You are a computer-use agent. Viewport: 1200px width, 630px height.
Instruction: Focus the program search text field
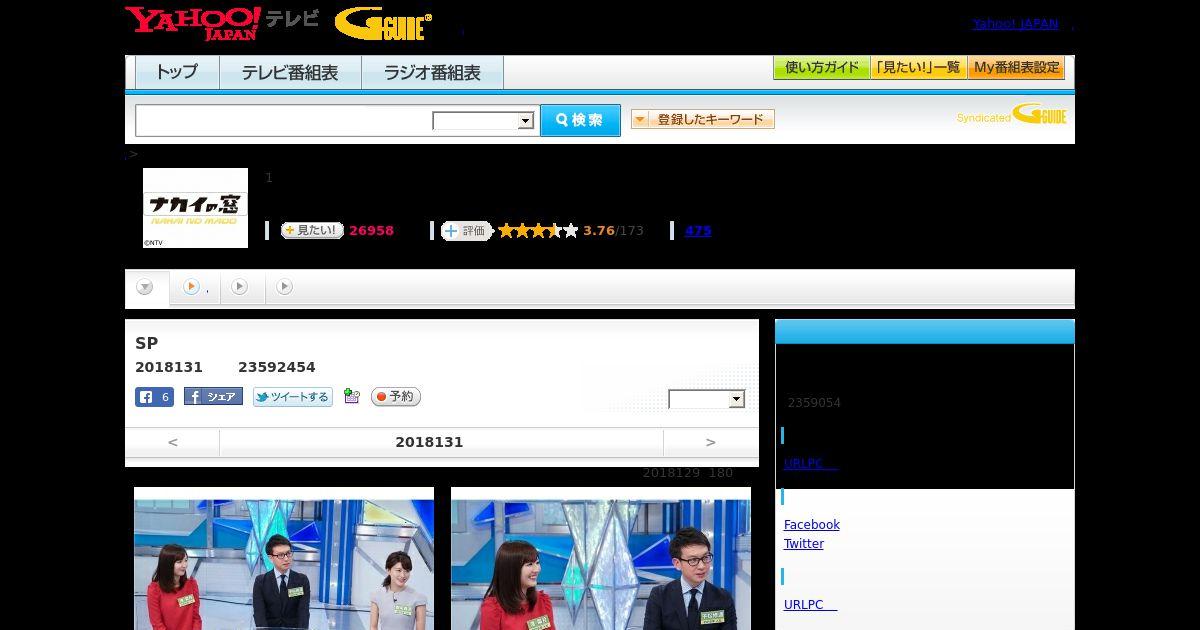[284, 120]
